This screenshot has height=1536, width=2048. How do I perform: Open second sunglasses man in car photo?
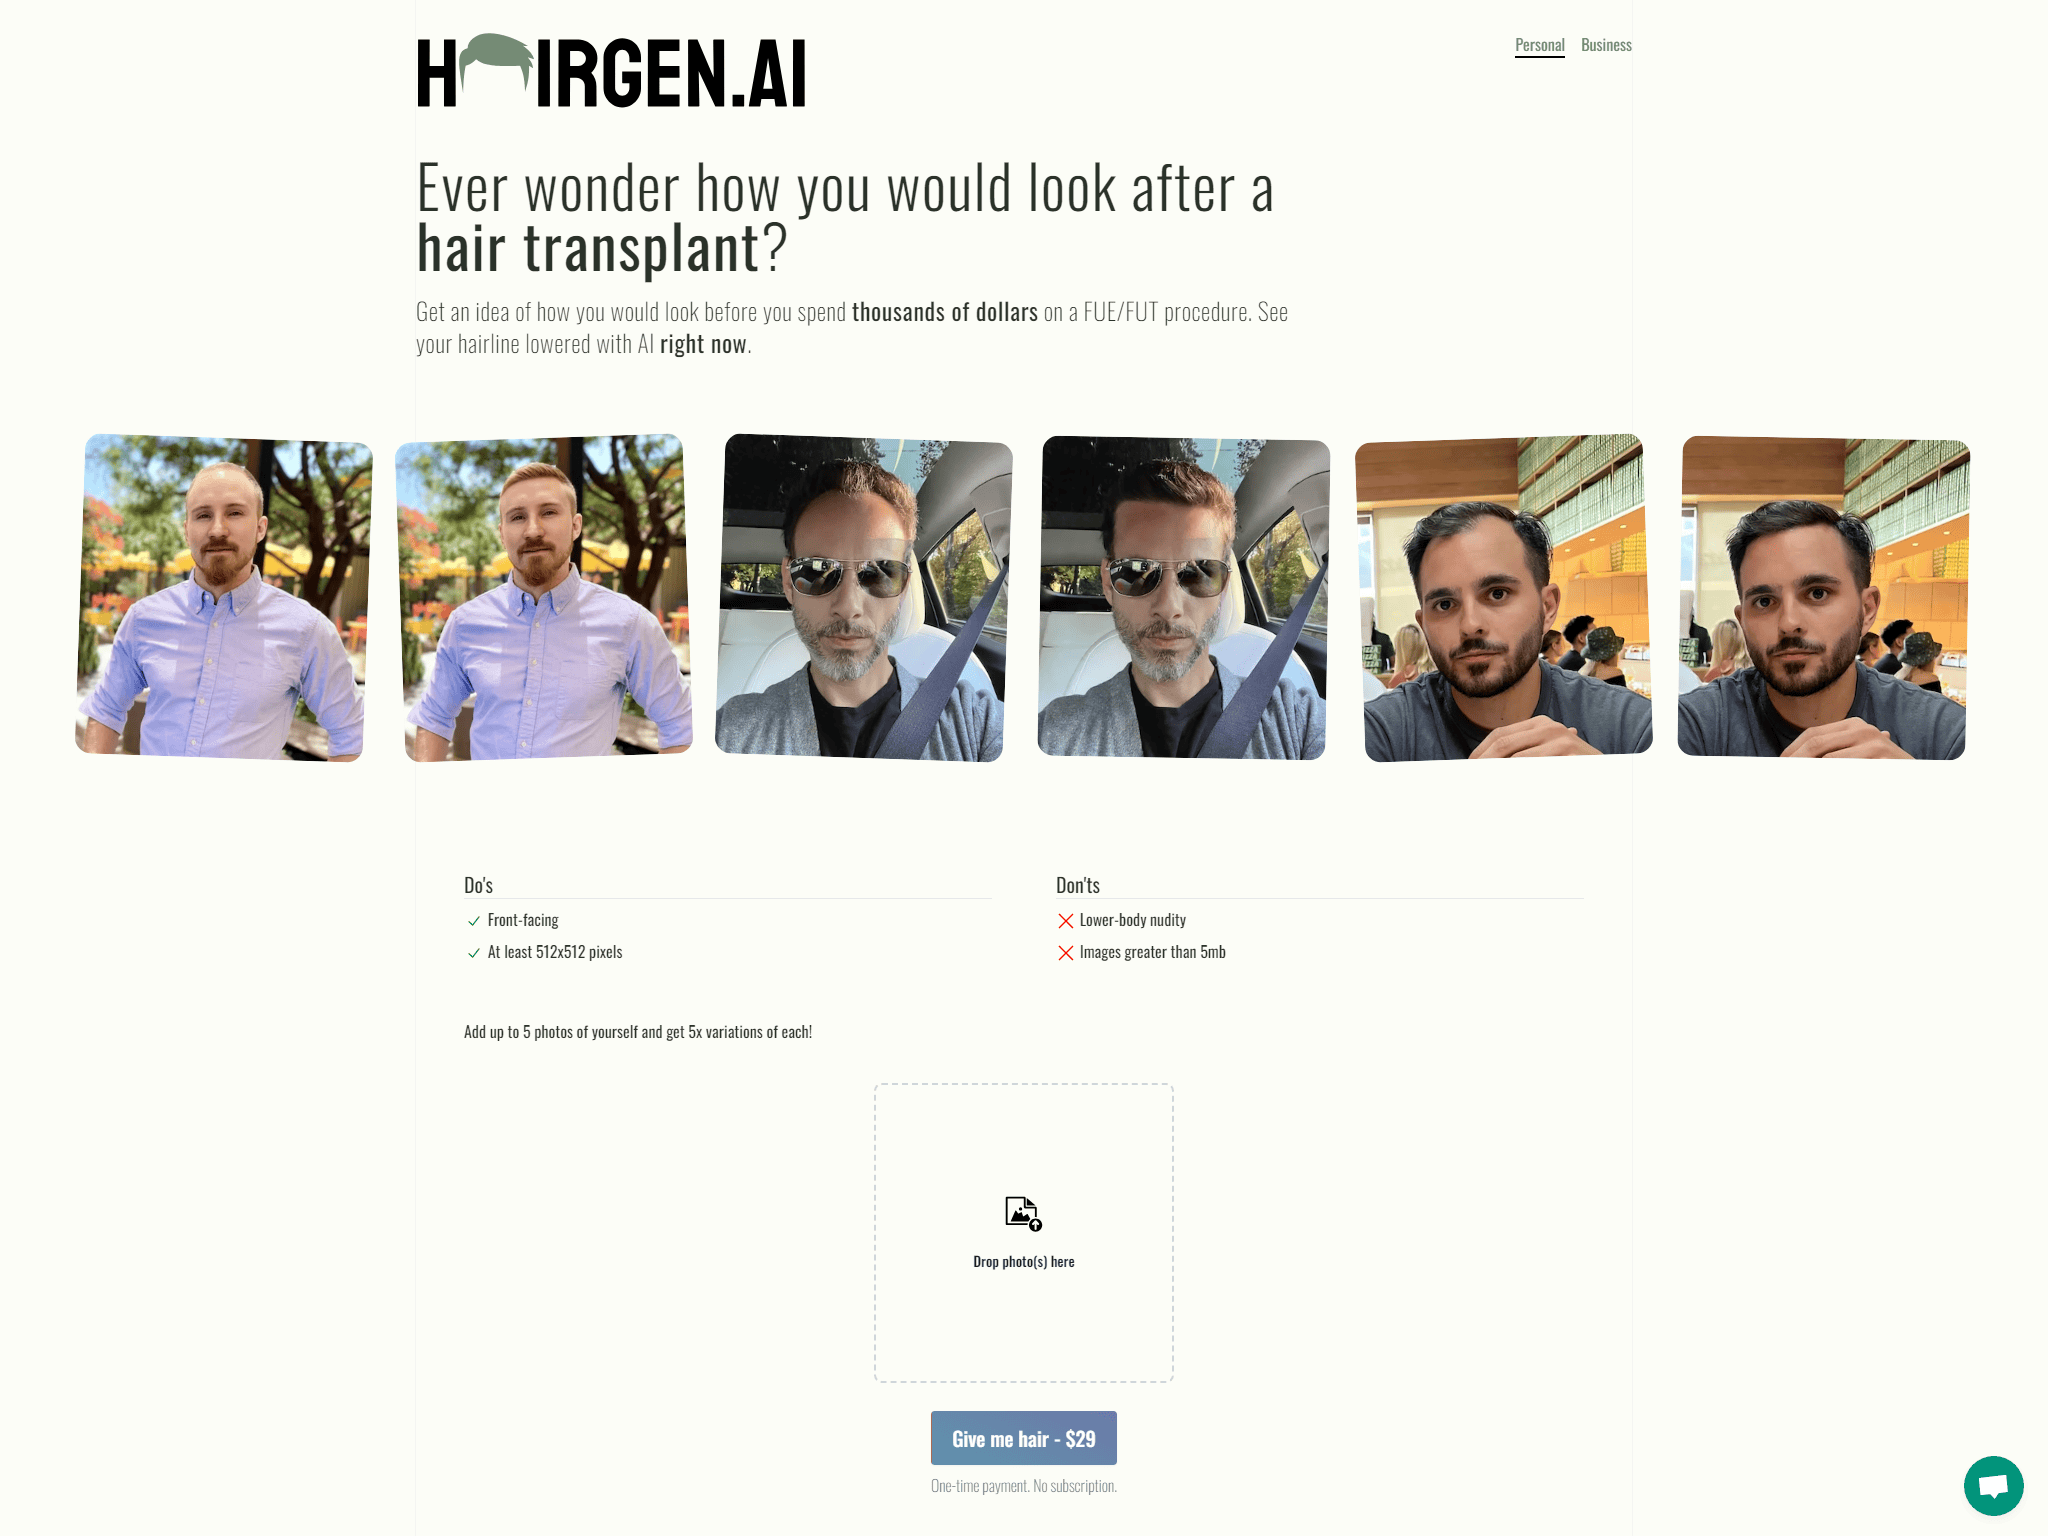coord(1184,597)
